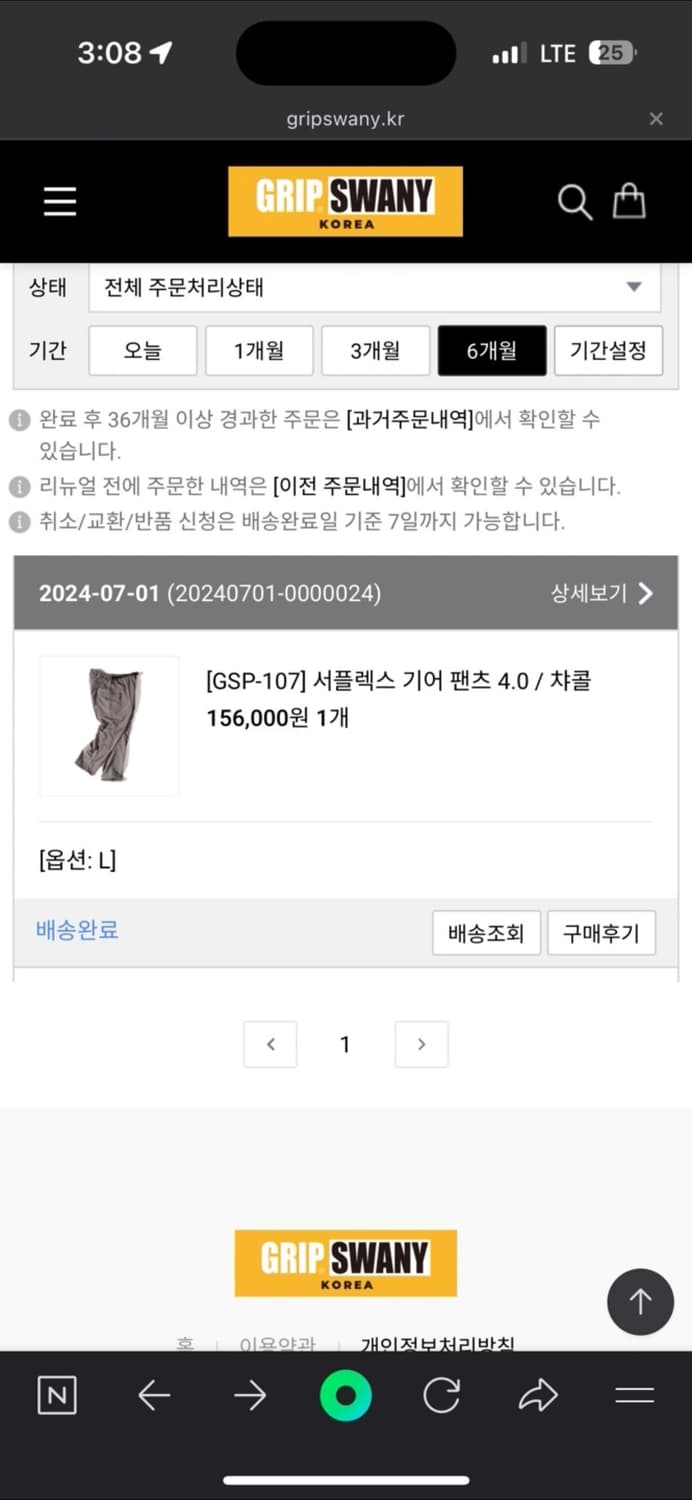Viewport: 692px width, 1500px height.
Task: Go back using the browser back arrow
Action: point(153,1396)
